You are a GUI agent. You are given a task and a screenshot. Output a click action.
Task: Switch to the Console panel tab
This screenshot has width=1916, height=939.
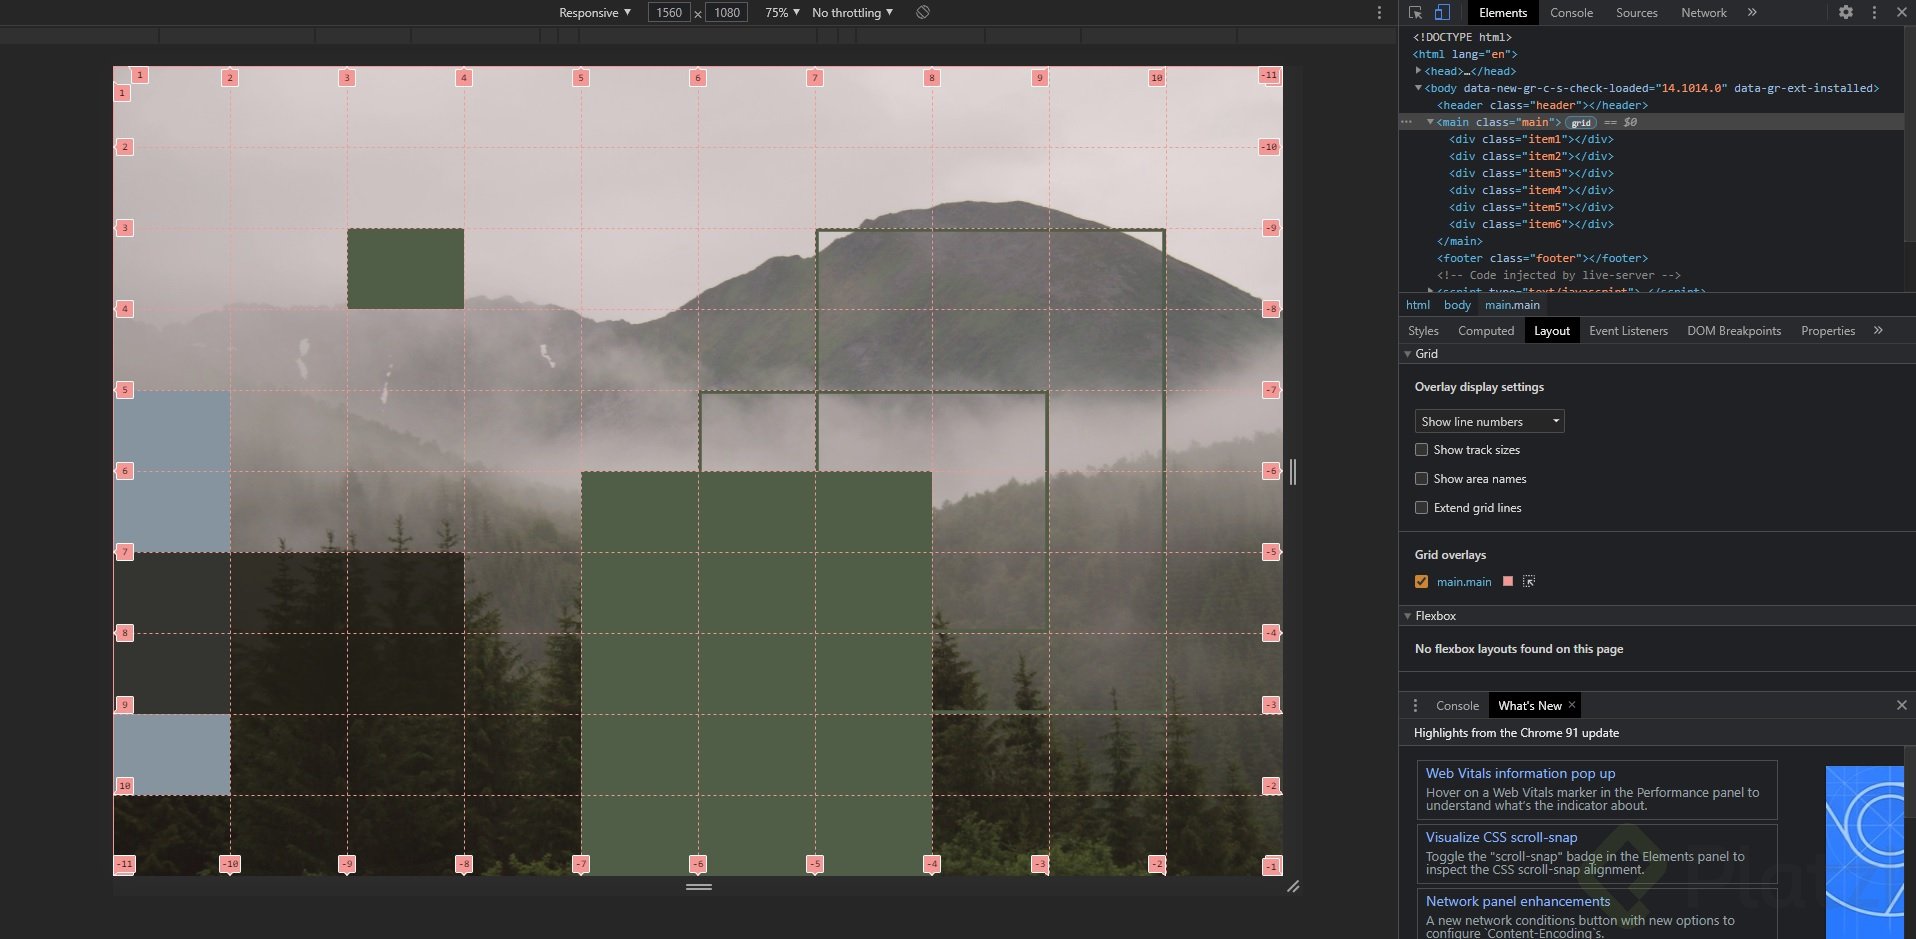point(1571,12)
